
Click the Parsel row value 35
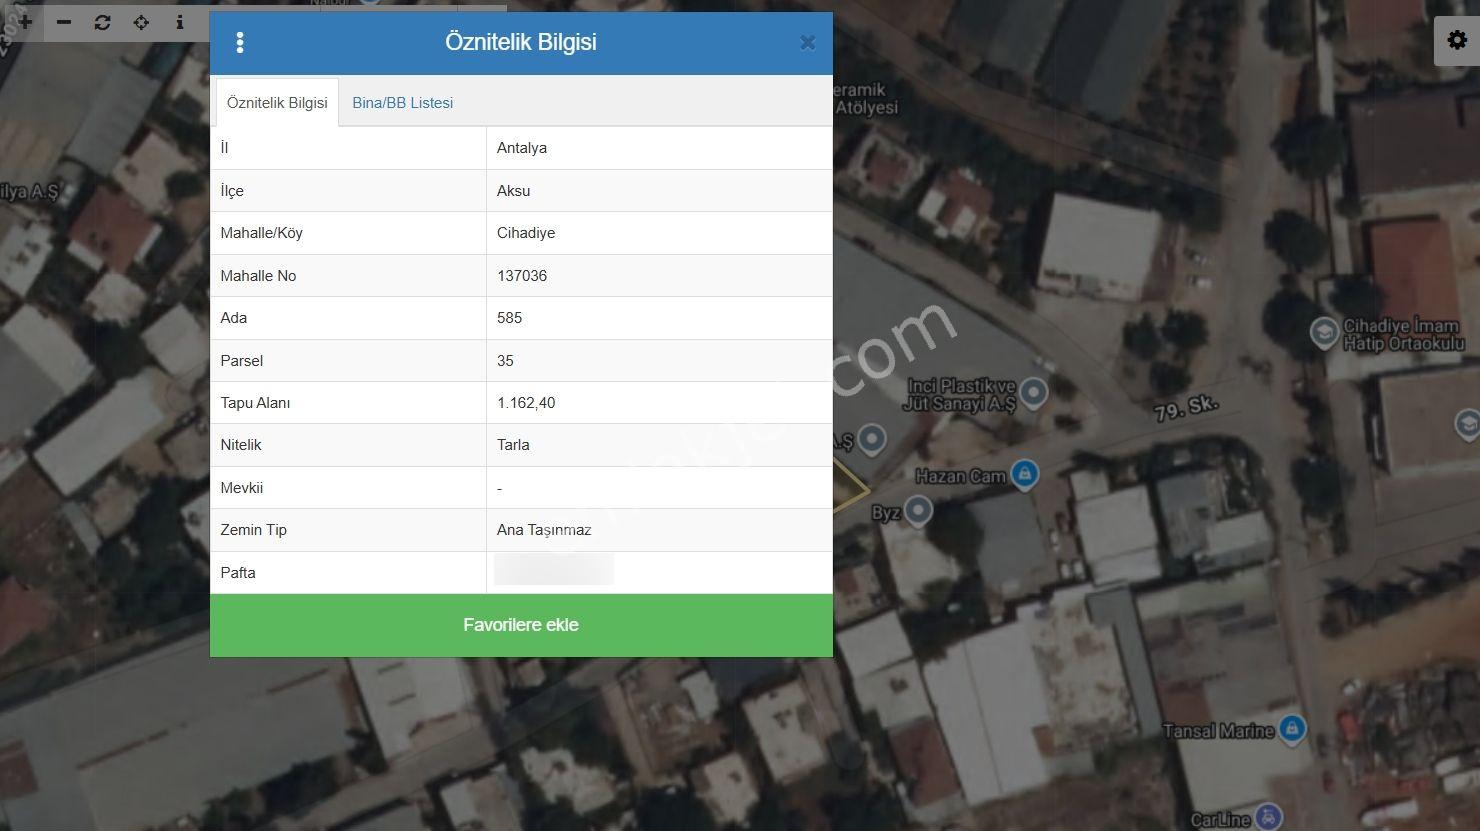(x=505, y=361)
